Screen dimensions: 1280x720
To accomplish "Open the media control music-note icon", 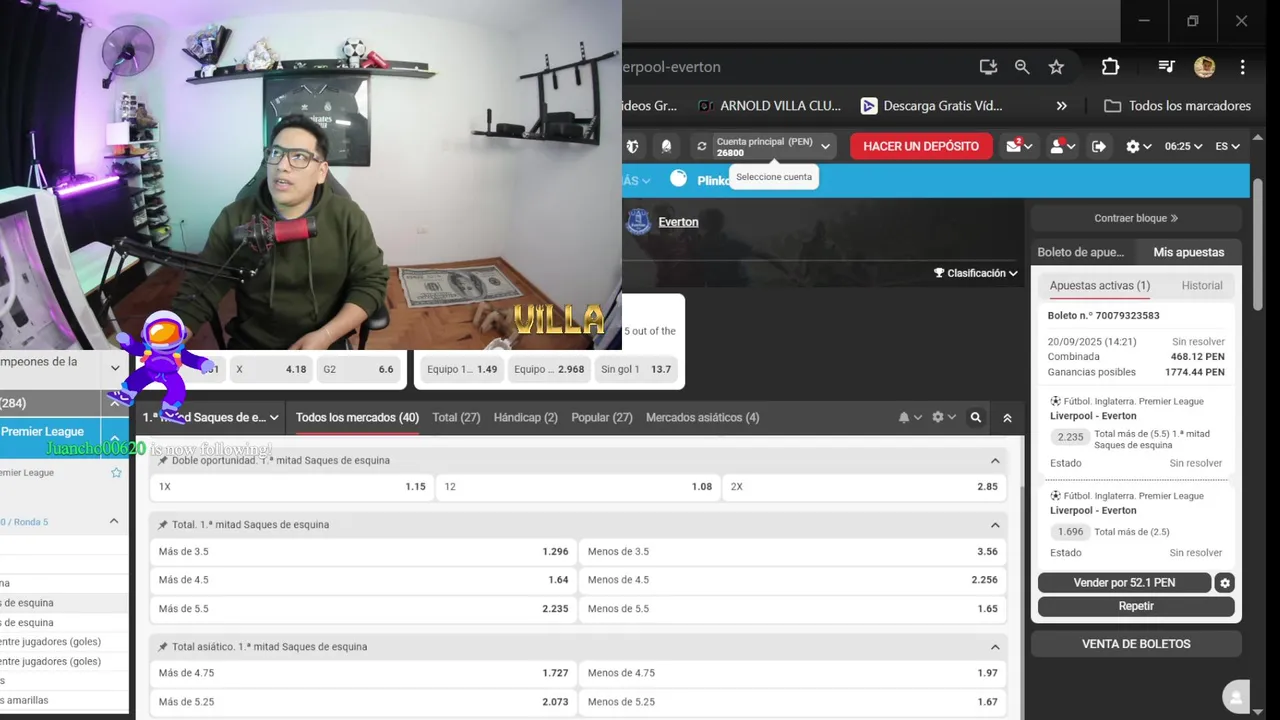I will (1166, 67).
